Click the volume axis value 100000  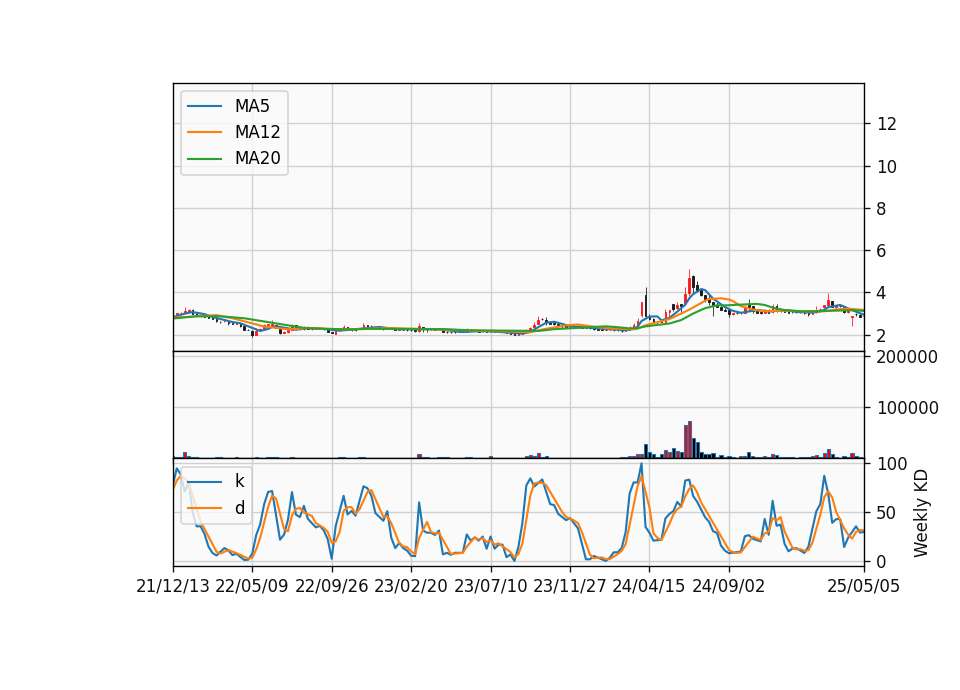tap(907, 408)
